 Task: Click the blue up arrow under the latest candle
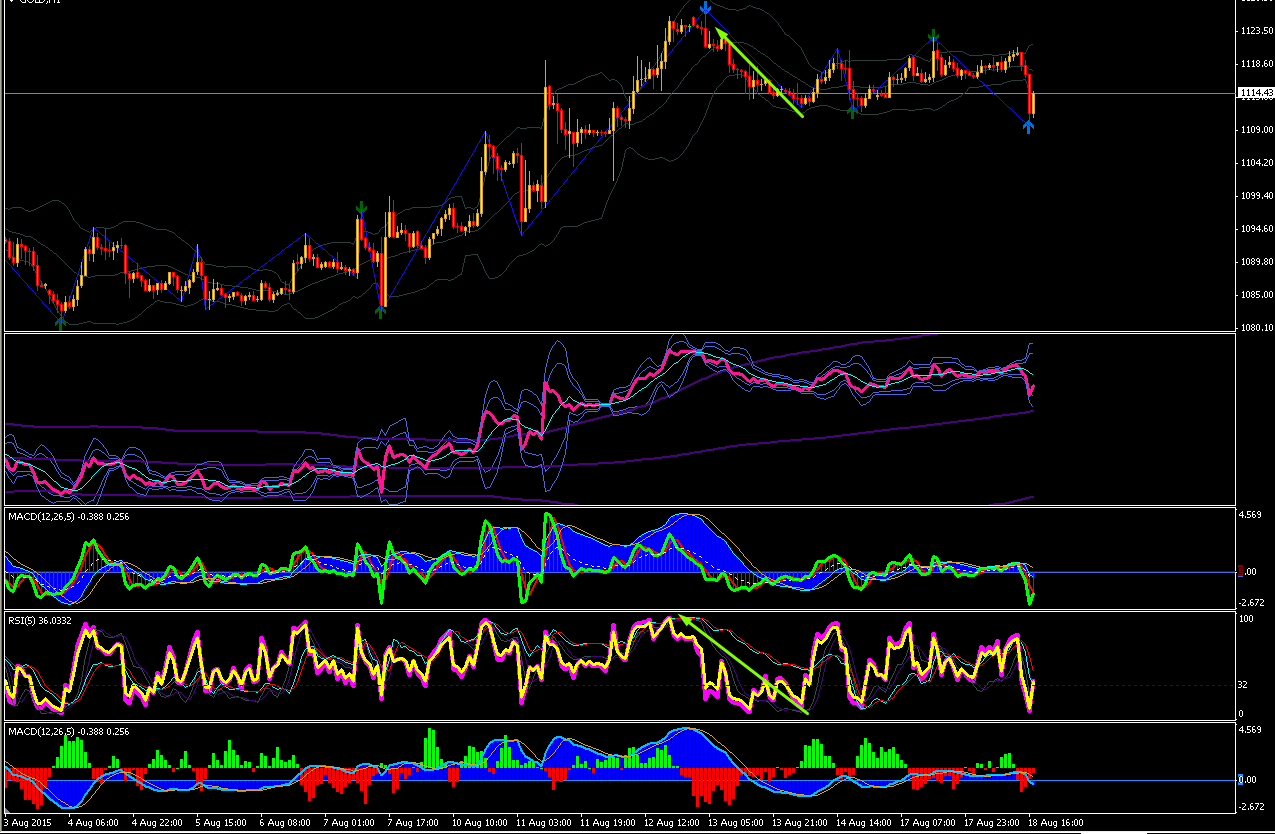[1029, 126]
